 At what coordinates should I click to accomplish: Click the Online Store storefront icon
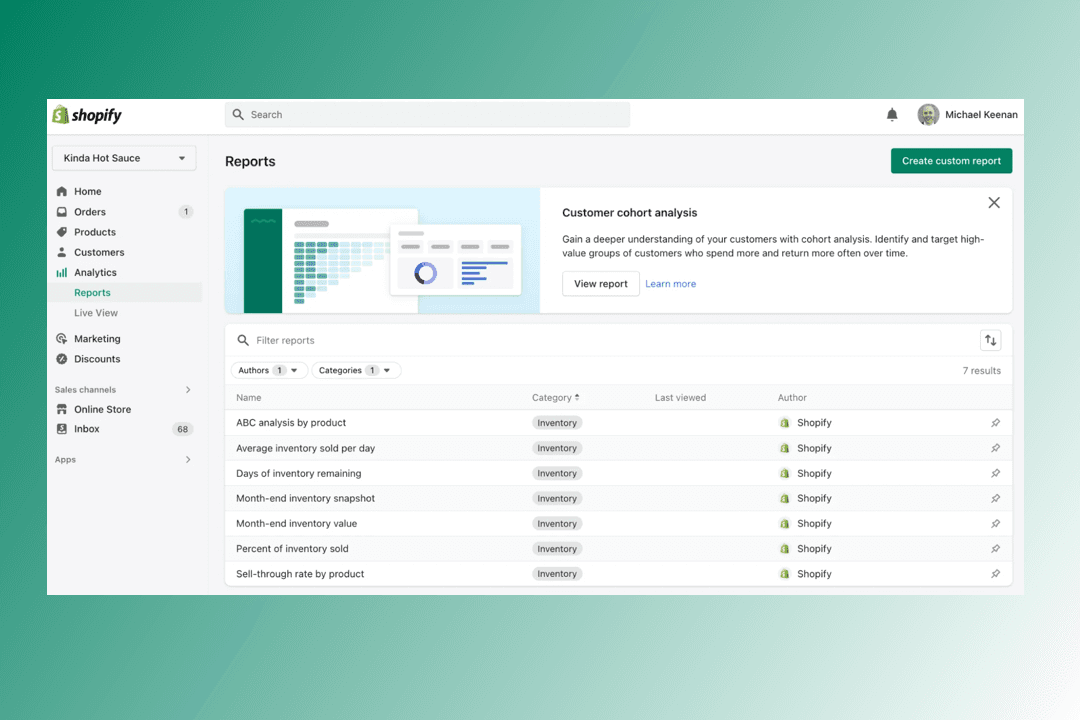click(62, 409)
